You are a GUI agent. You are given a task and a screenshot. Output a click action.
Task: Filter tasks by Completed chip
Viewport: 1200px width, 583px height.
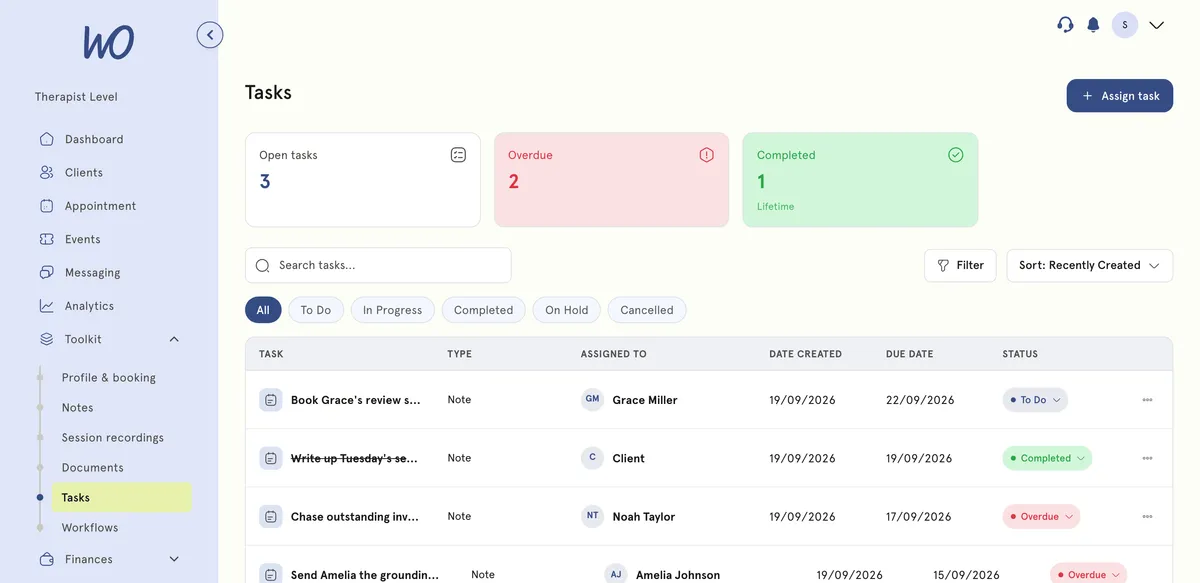(x=483, y=310)
